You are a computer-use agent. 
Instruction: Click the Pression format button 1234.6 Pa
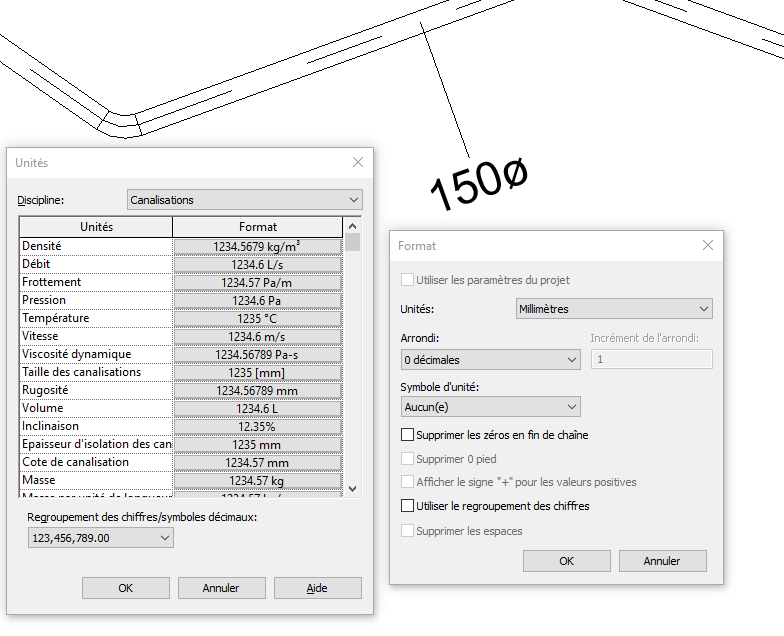pos(257,300)
